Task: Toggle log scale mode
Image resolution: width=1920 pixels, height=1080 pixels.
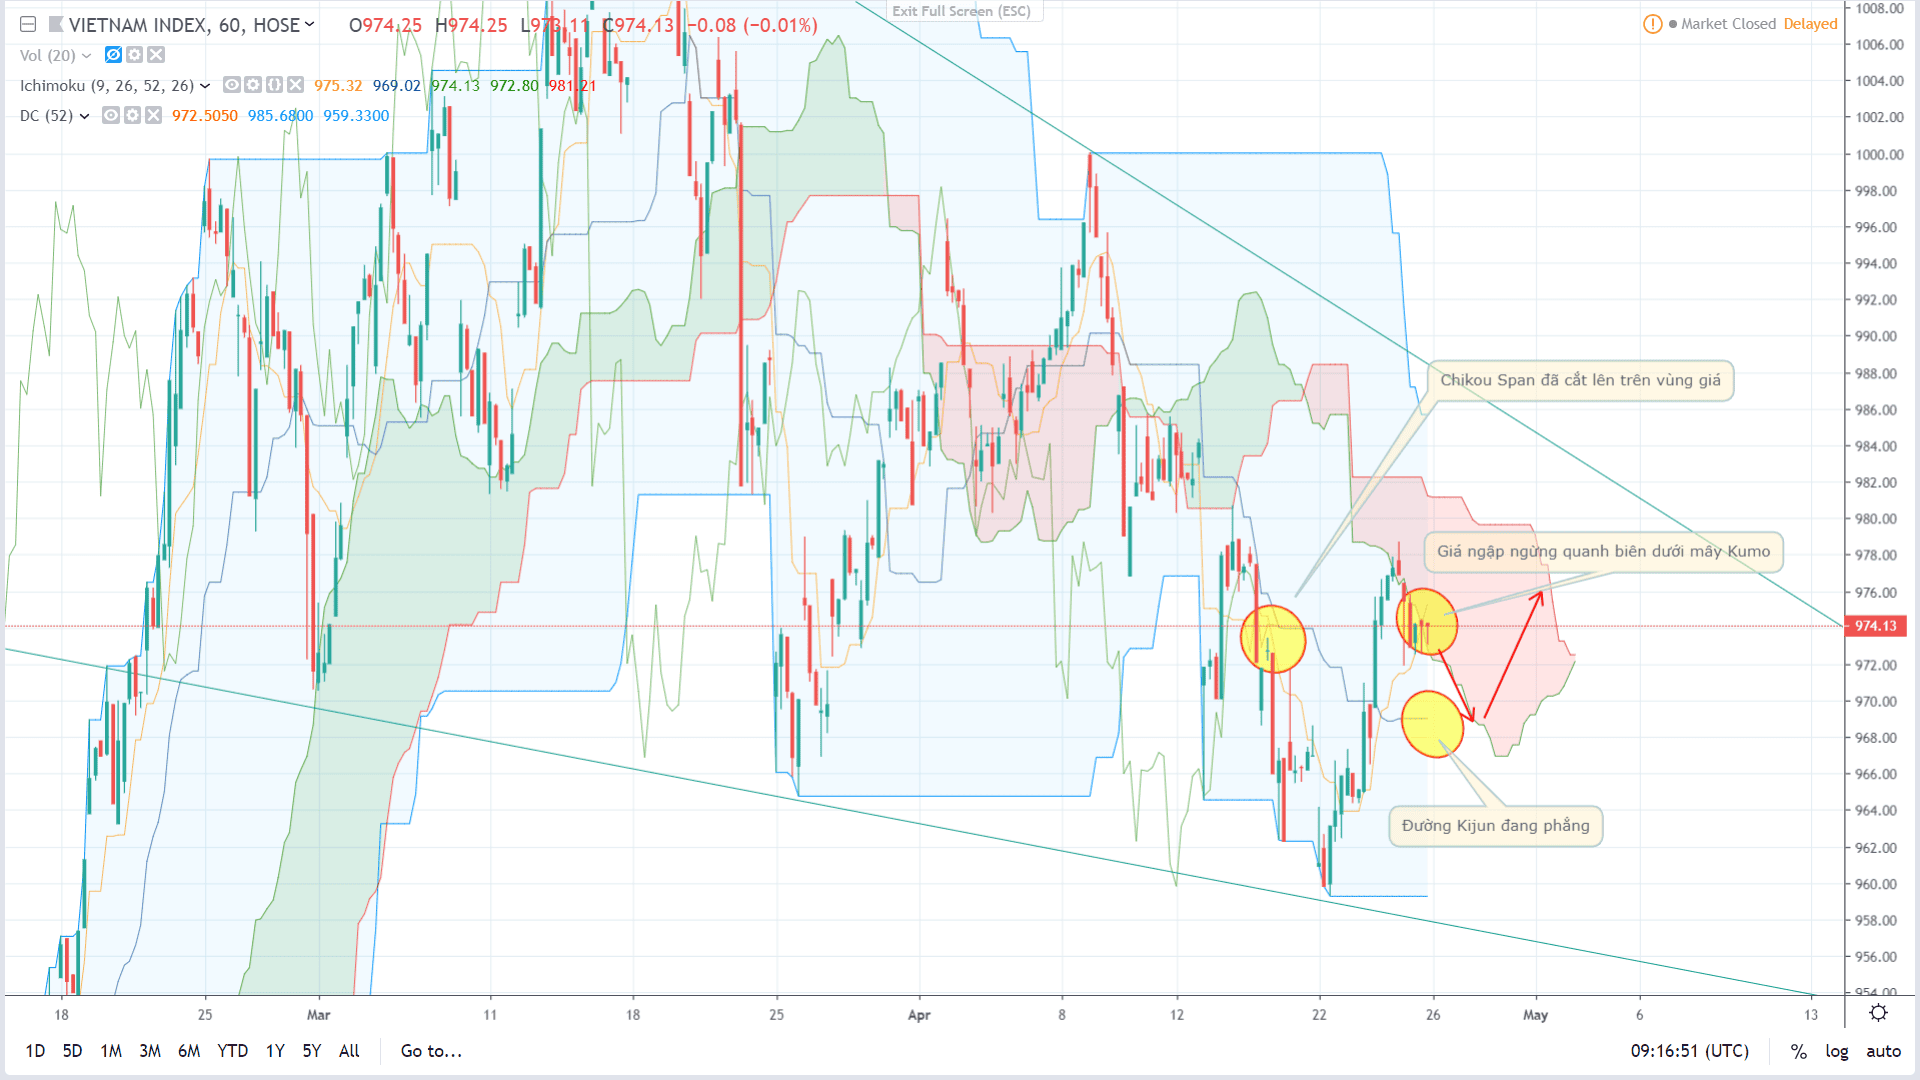Action: coord(1836,1051)
